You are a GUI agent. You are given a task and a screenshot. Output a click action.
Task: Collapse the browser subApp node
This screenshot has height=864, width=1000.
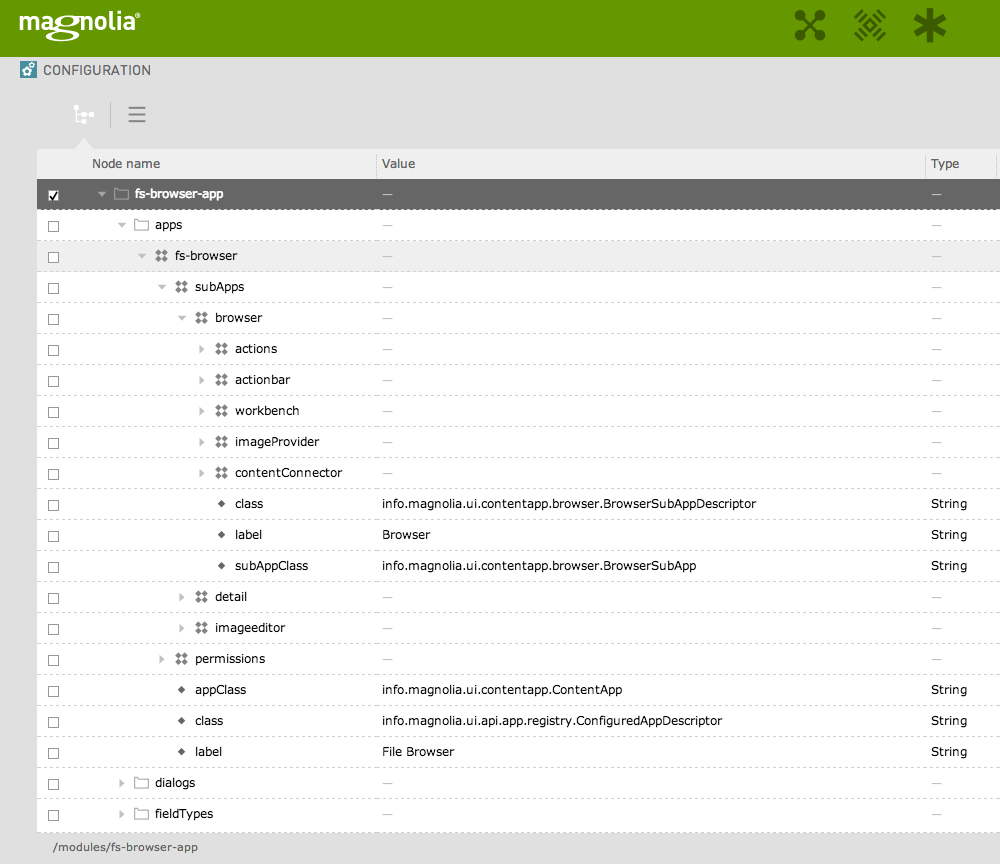tap(182, 317)
